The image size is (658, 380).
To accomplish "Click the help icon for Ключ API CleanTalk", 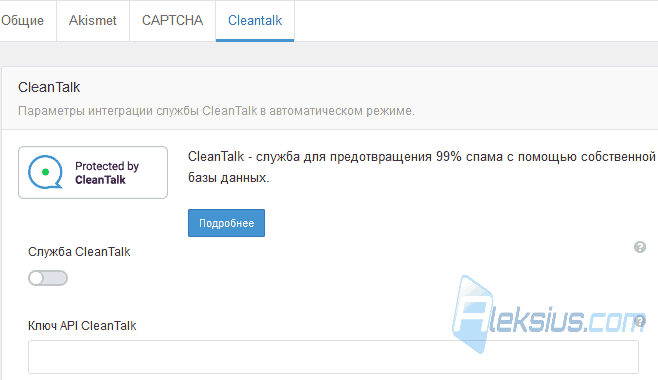I will click(640, 321).
